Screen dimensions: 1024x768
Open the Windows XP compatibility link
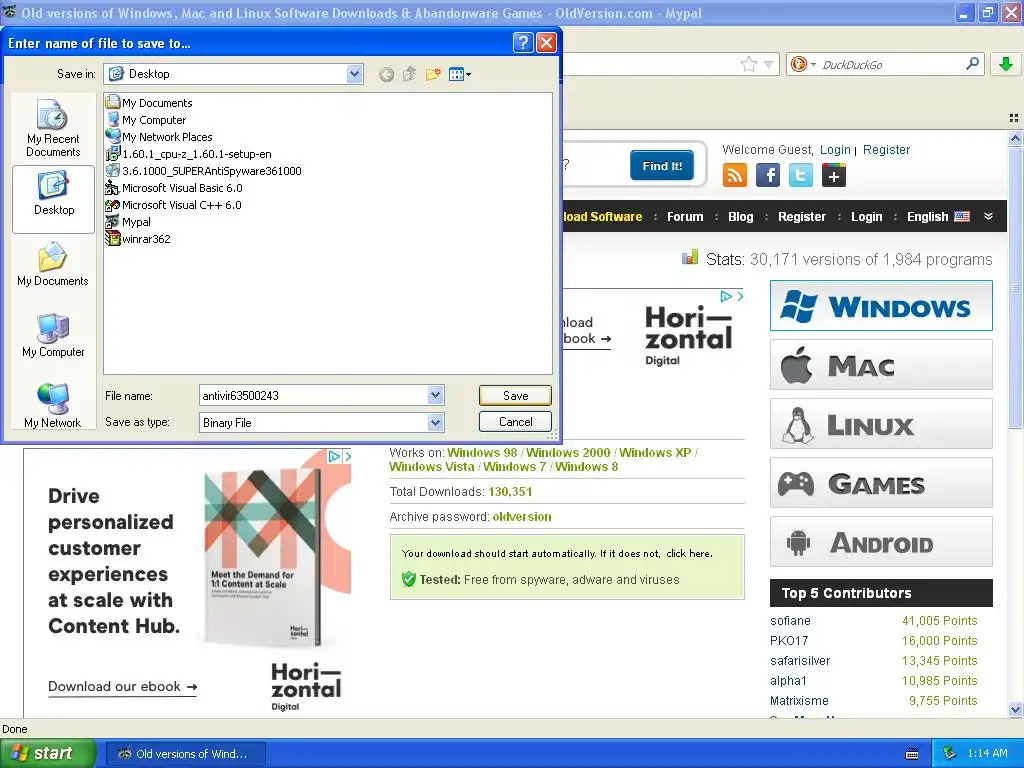pos(655,453)
